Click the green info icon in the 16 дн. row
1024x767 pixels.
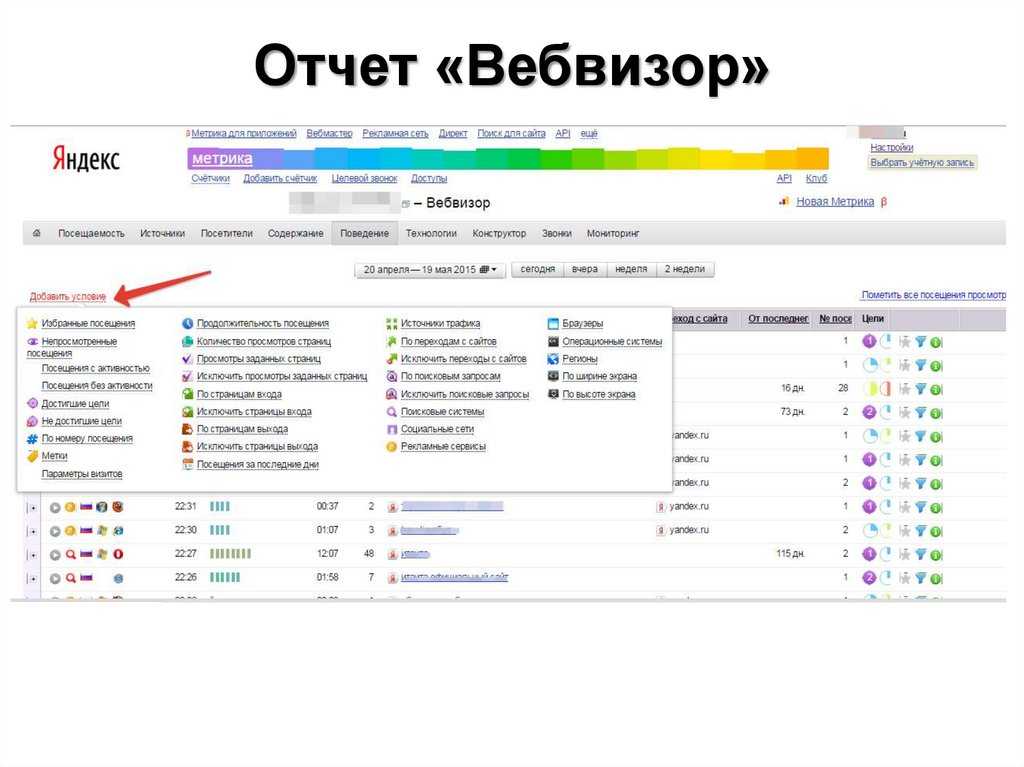tap(936, 389)
